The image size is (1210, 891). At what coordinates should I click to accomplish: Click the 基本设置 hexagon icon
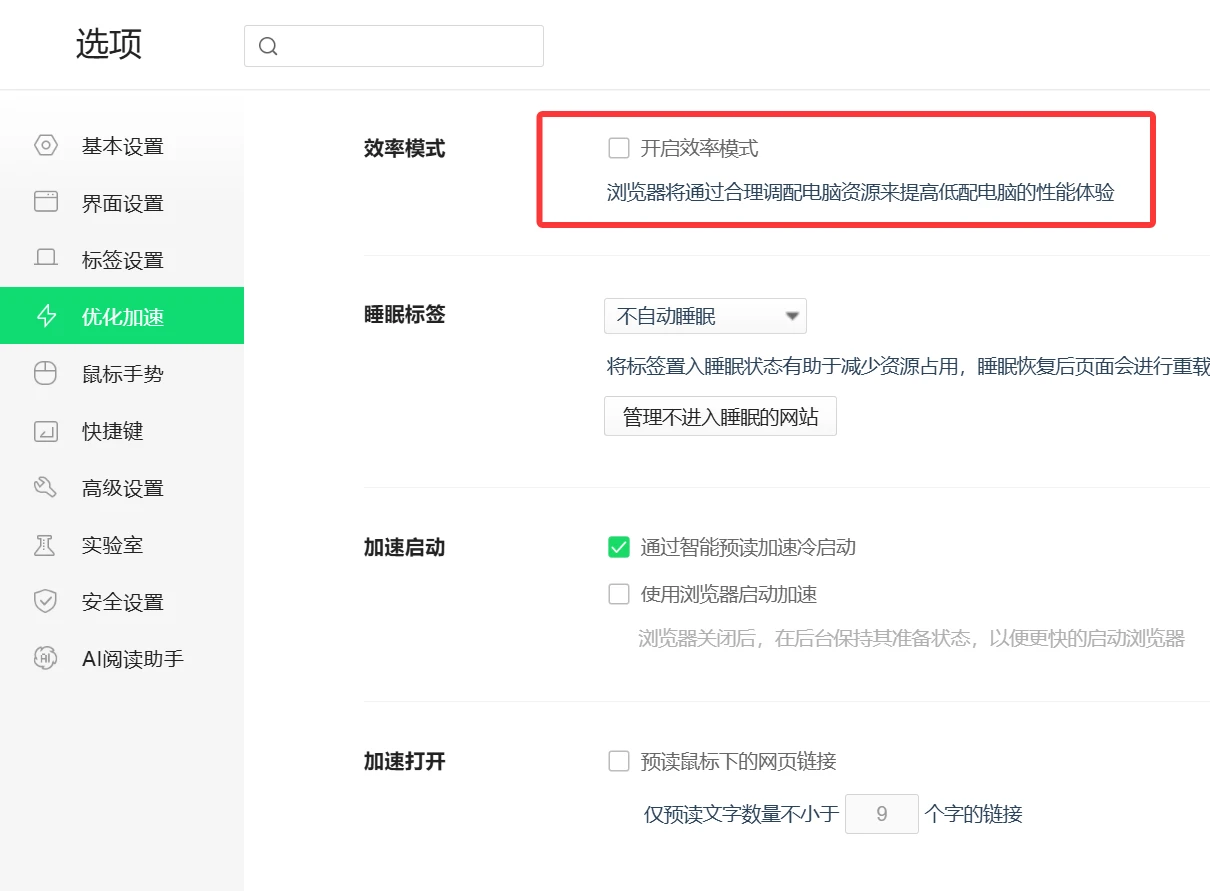[46, 146]
